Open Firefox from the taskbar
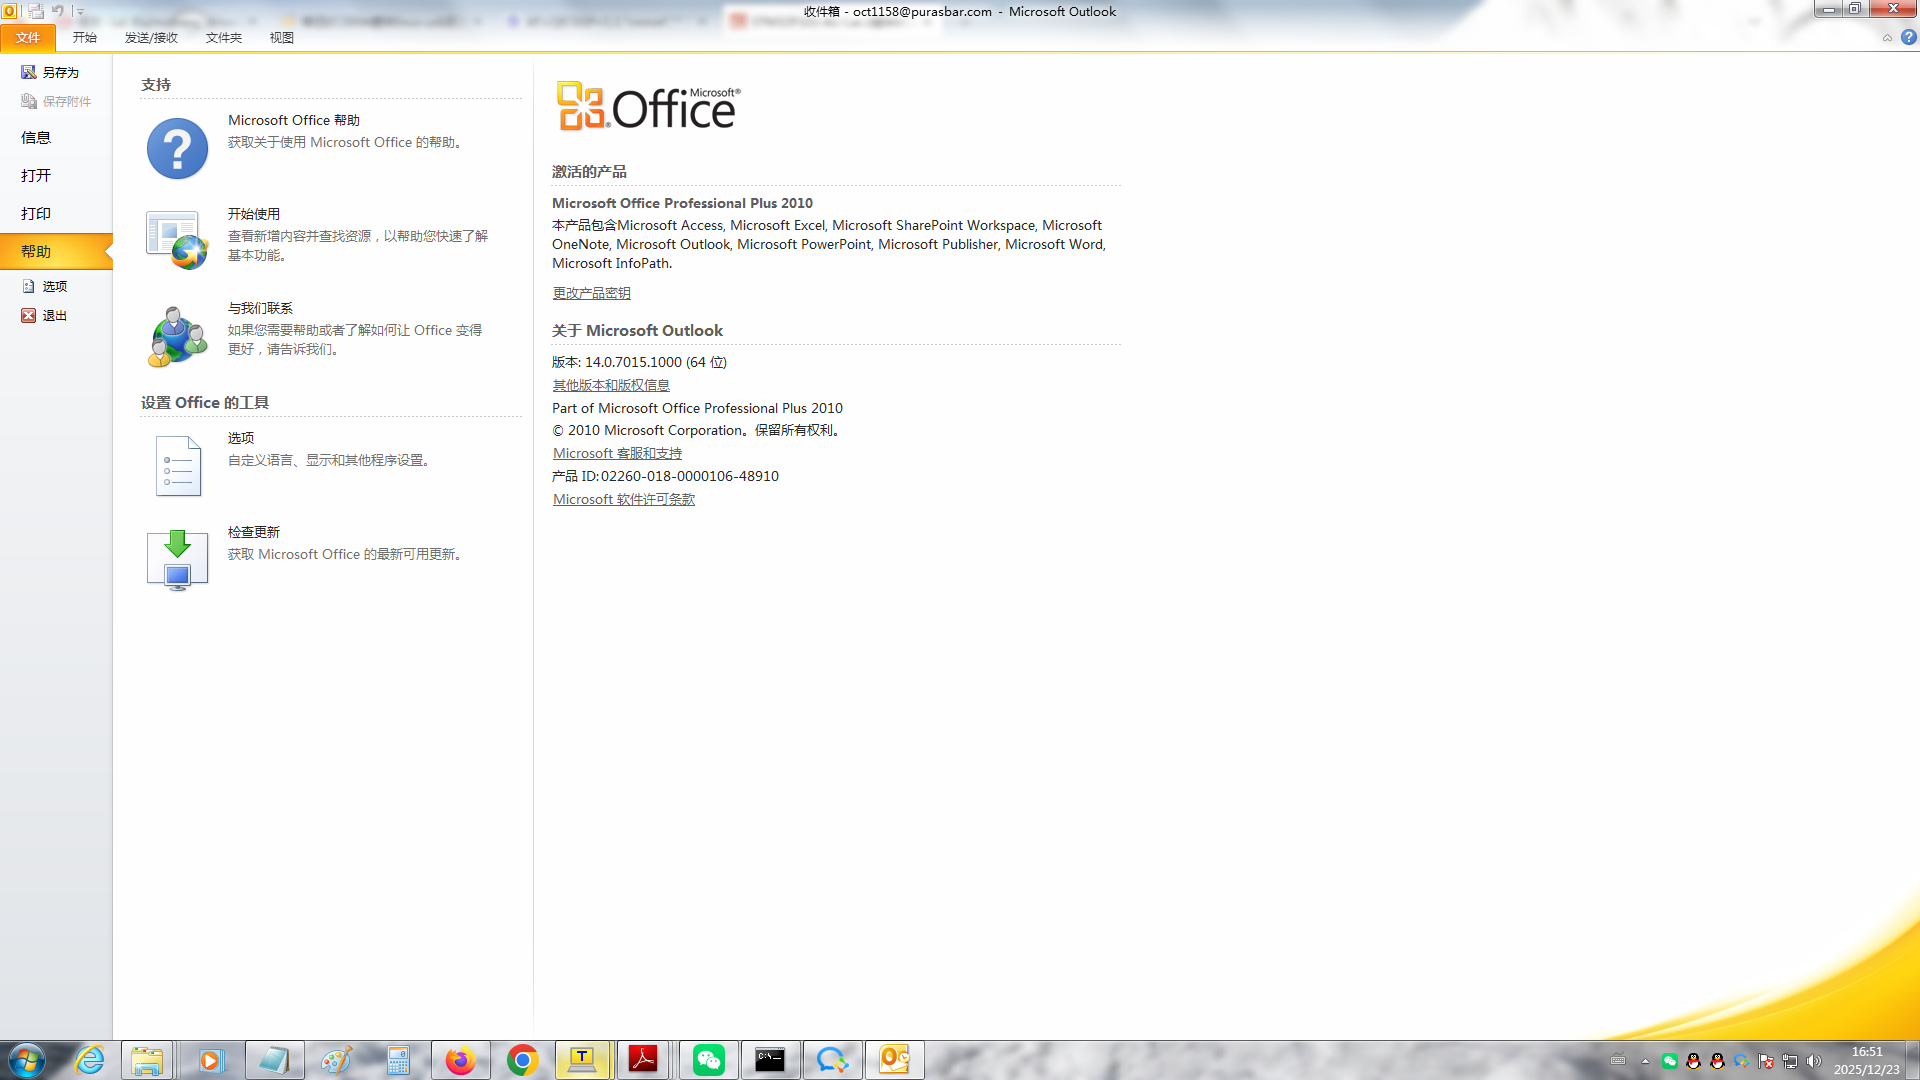Image resolution: width=1920 pixels, height=1080 pixels. coord(460,1060)
